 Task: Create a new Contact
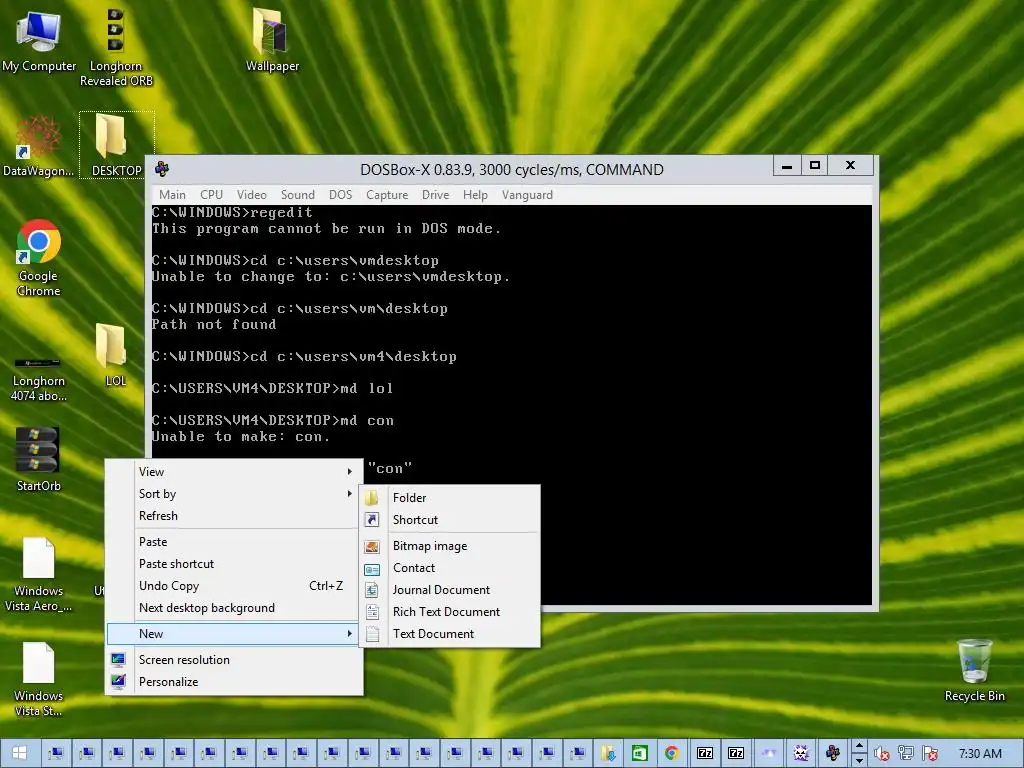point(449,568)
